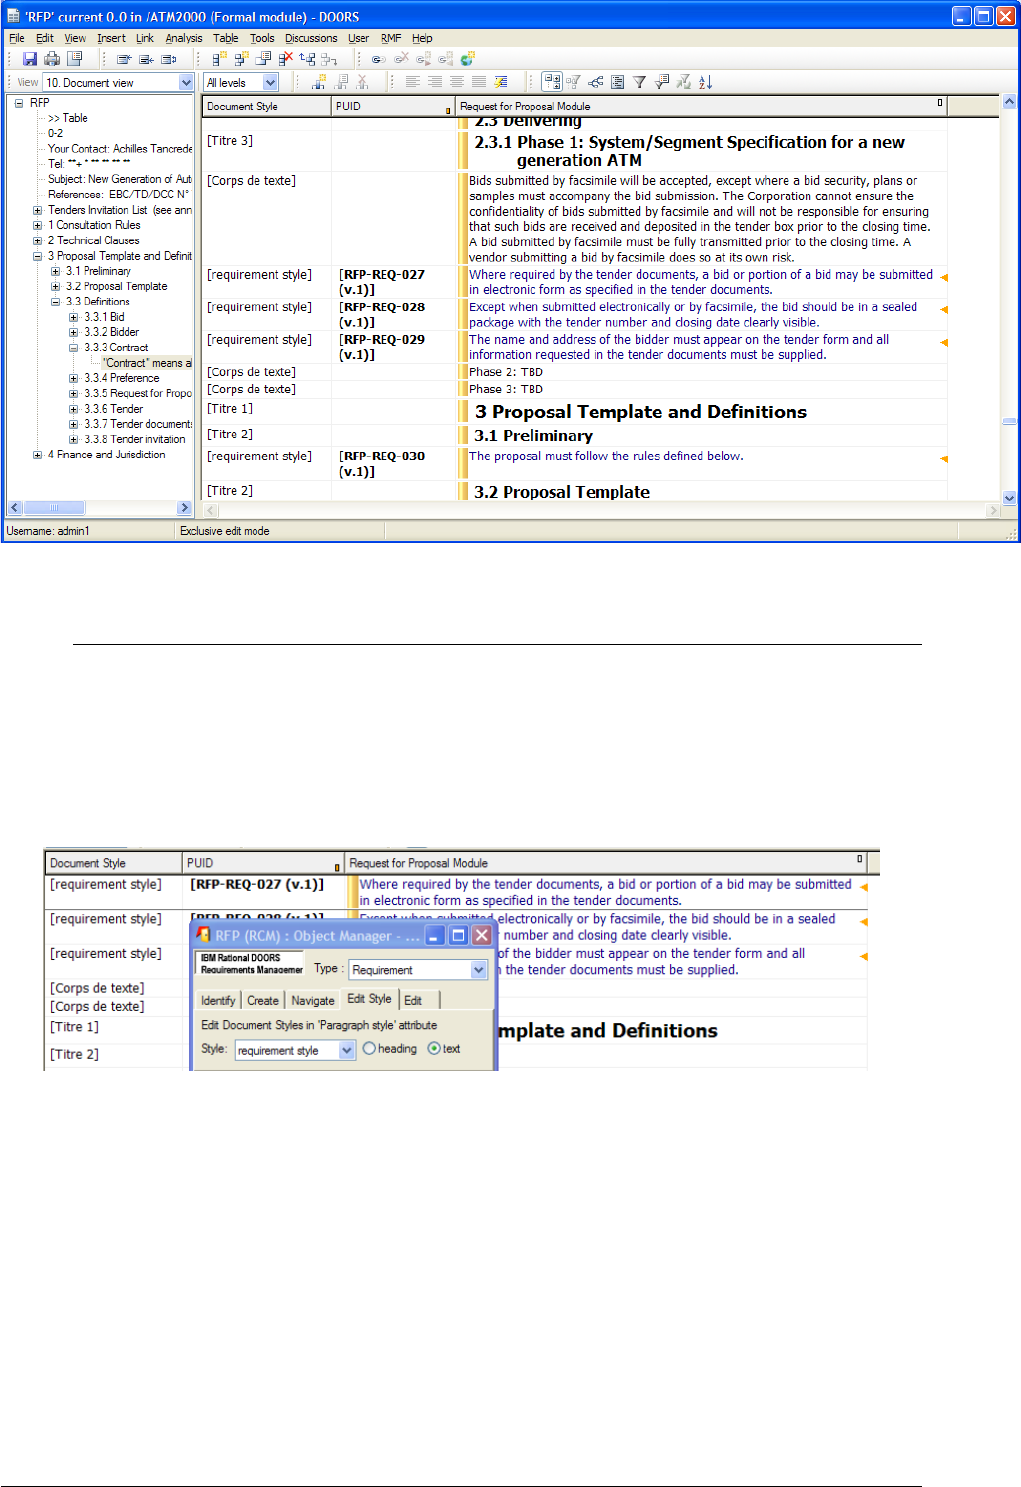The image size is (1021, 1487).
Task: Expand the '4 Finance and Jurisdiction' node
Action: [37, 454]
